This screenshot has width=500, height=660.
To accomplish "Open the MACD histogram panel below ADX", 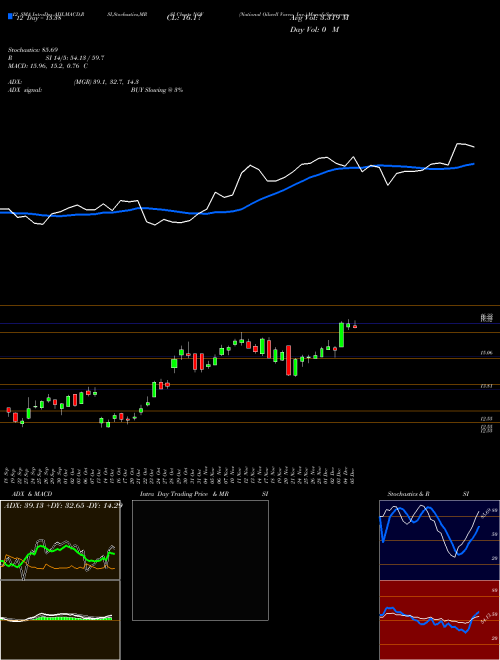I will tap(60, 620).
